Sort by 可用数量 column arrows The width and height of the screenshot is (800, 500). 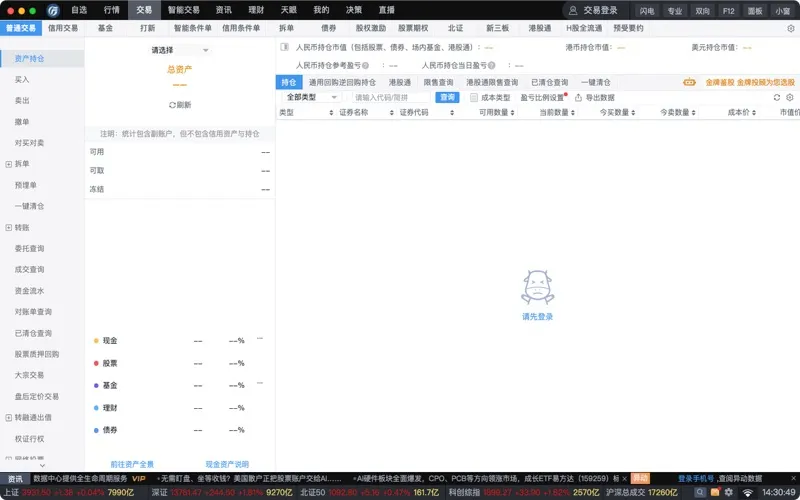click(x=512, y=113)
